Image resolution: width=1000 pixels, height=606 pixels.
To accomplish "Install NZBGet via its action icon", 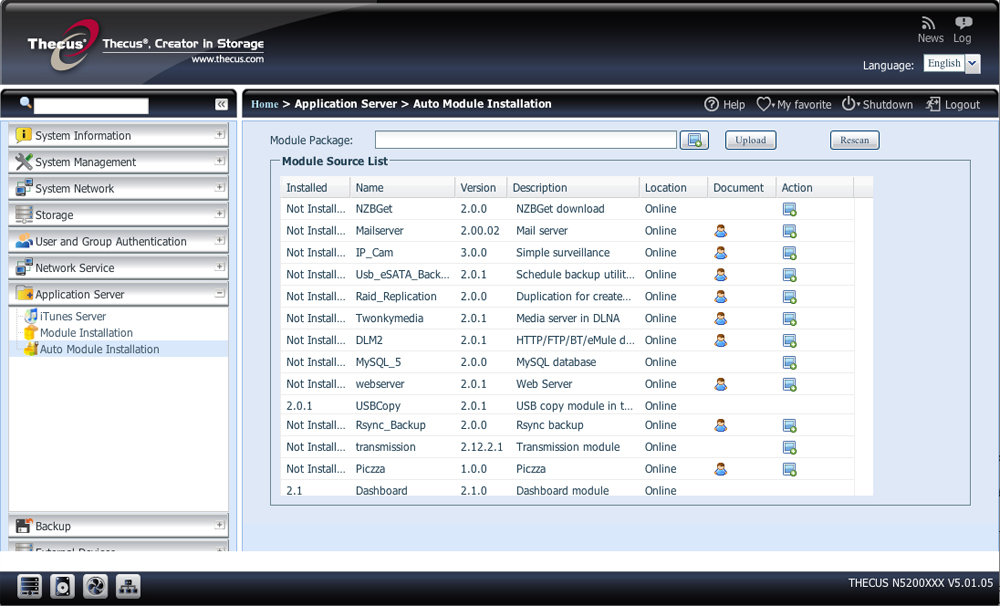I will (x=790, y=209).
